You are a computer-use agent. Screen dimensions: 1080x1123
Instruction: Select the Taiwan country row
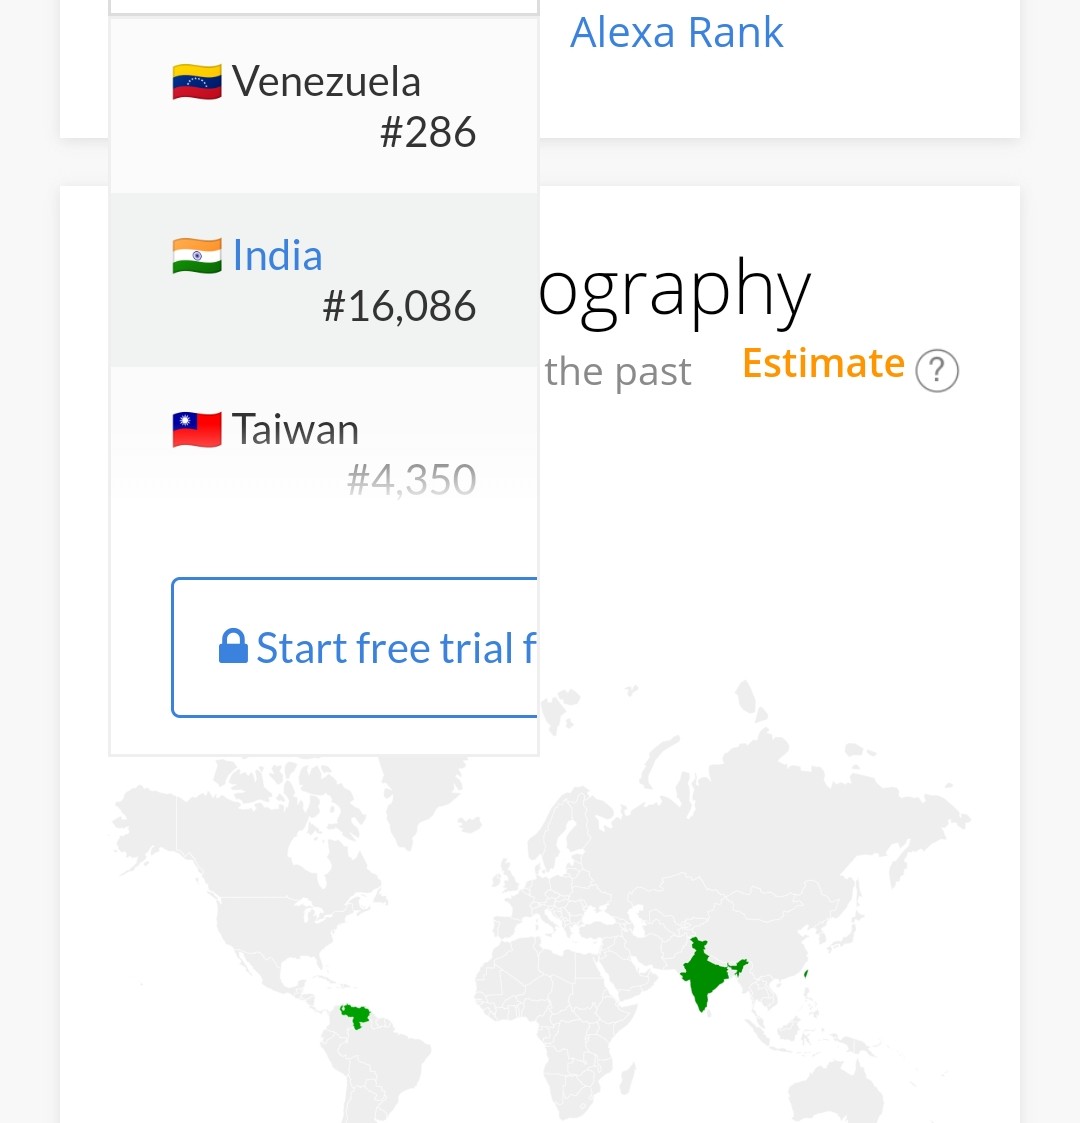324,454
